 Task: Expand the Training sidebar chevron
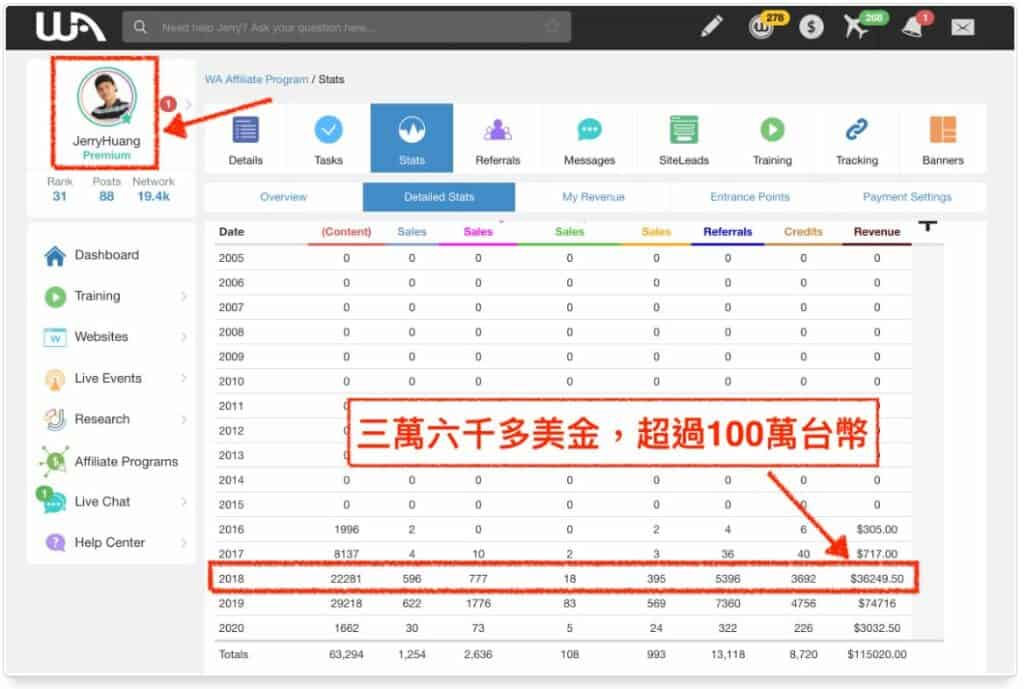[184, 296]
